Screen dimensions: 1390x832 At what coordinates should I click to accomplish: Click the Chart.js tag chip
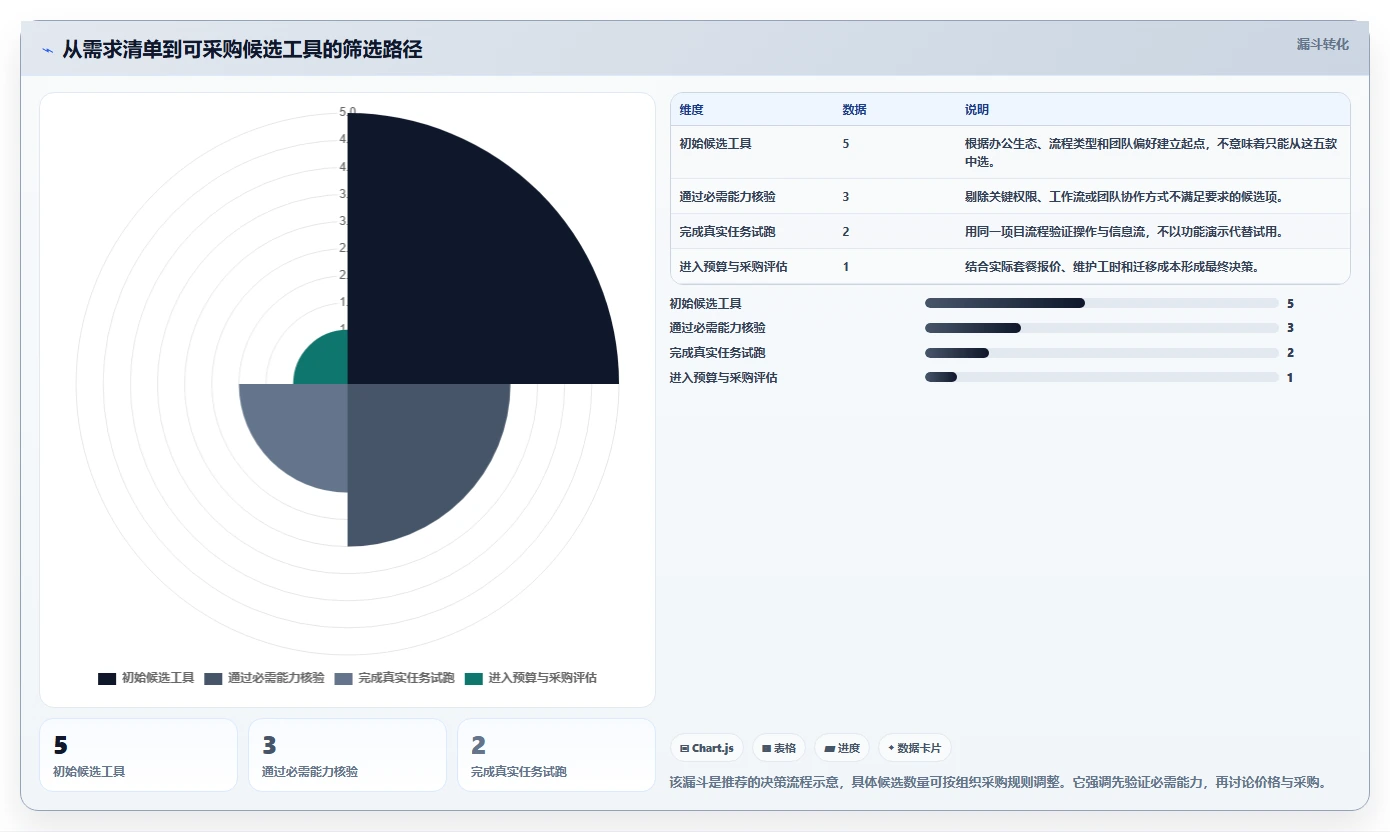(707, 748)
